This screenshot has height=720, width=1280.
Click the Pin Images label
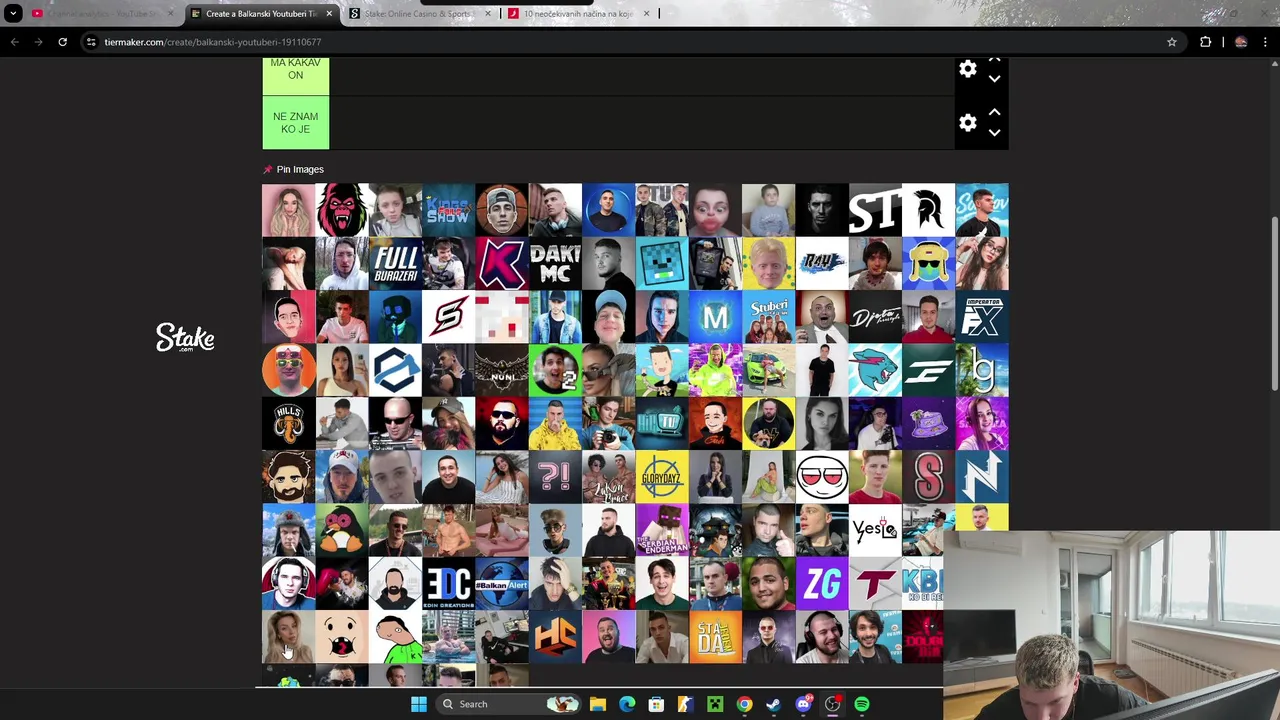click(x=300, y=170)
